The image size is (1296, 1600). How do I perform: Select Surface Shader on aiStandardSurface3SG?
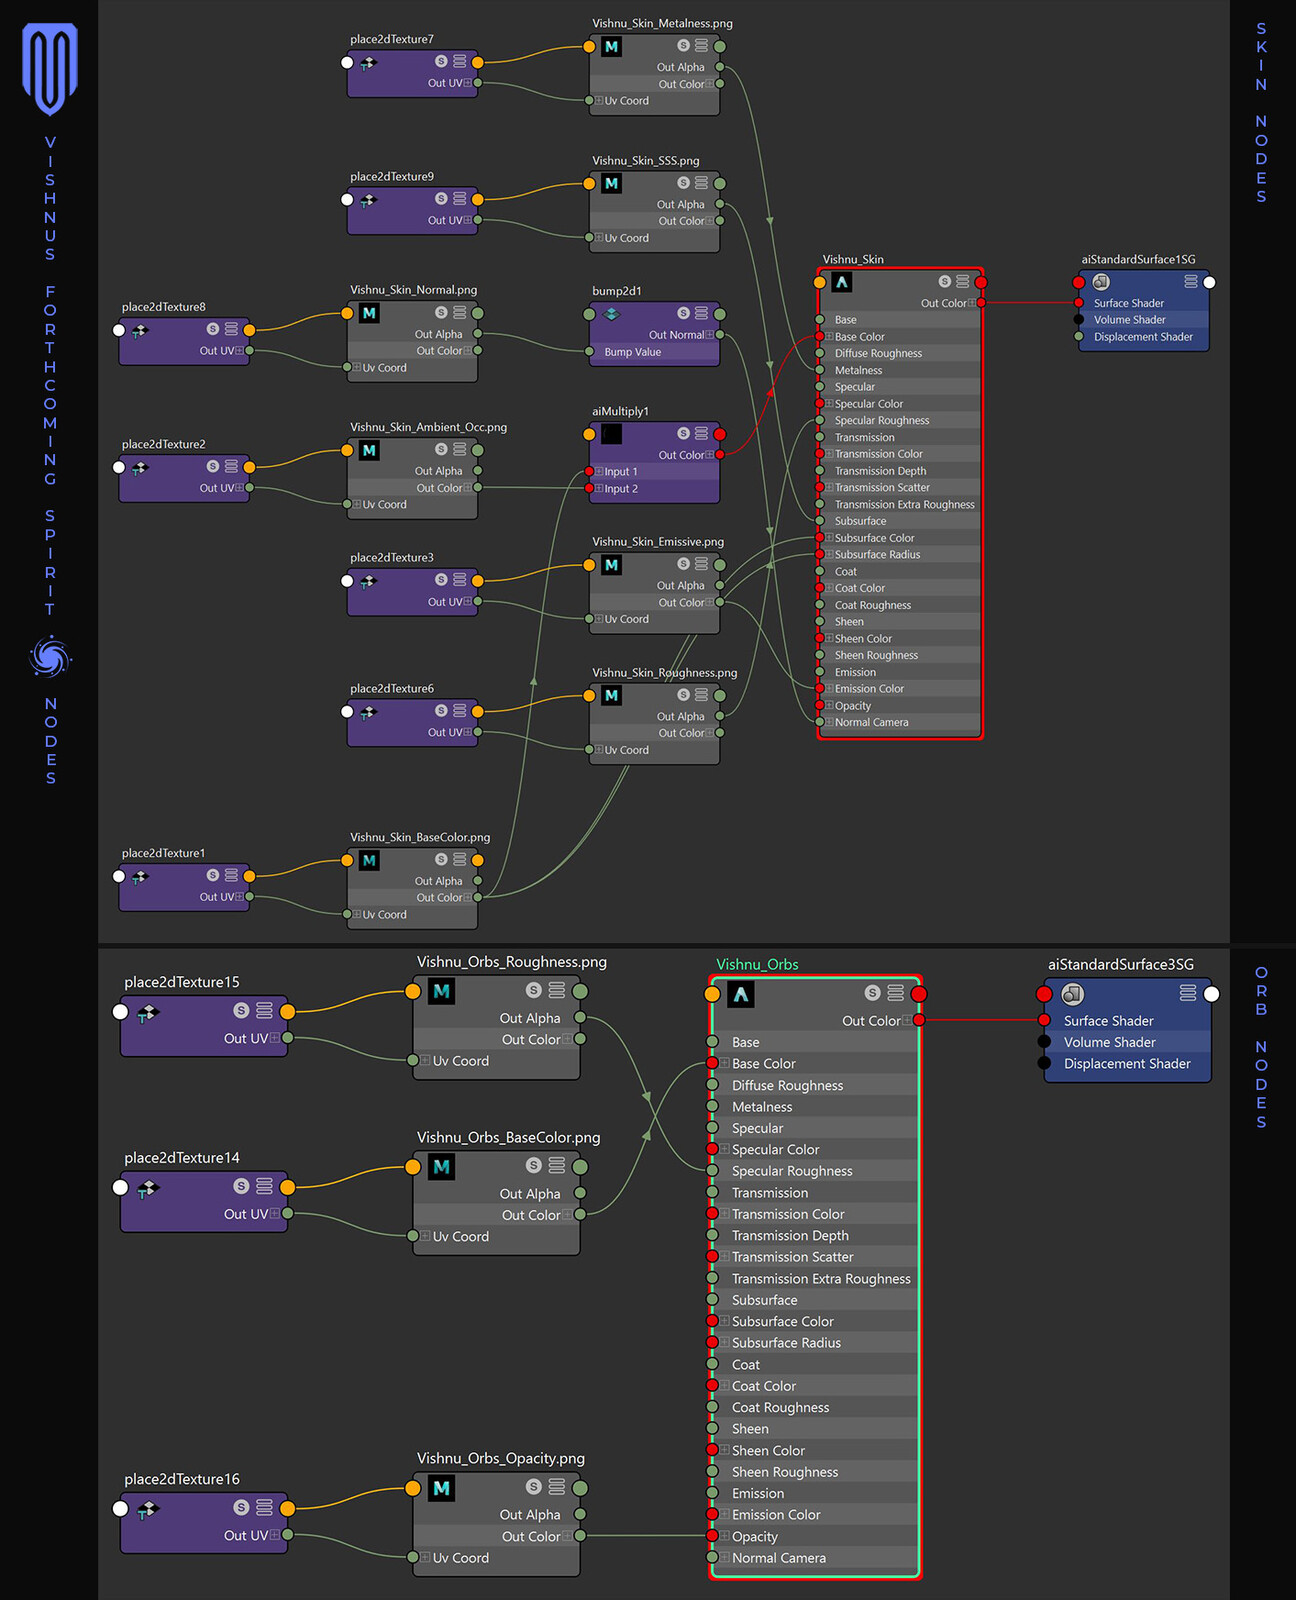(x=1108, y=1020)
